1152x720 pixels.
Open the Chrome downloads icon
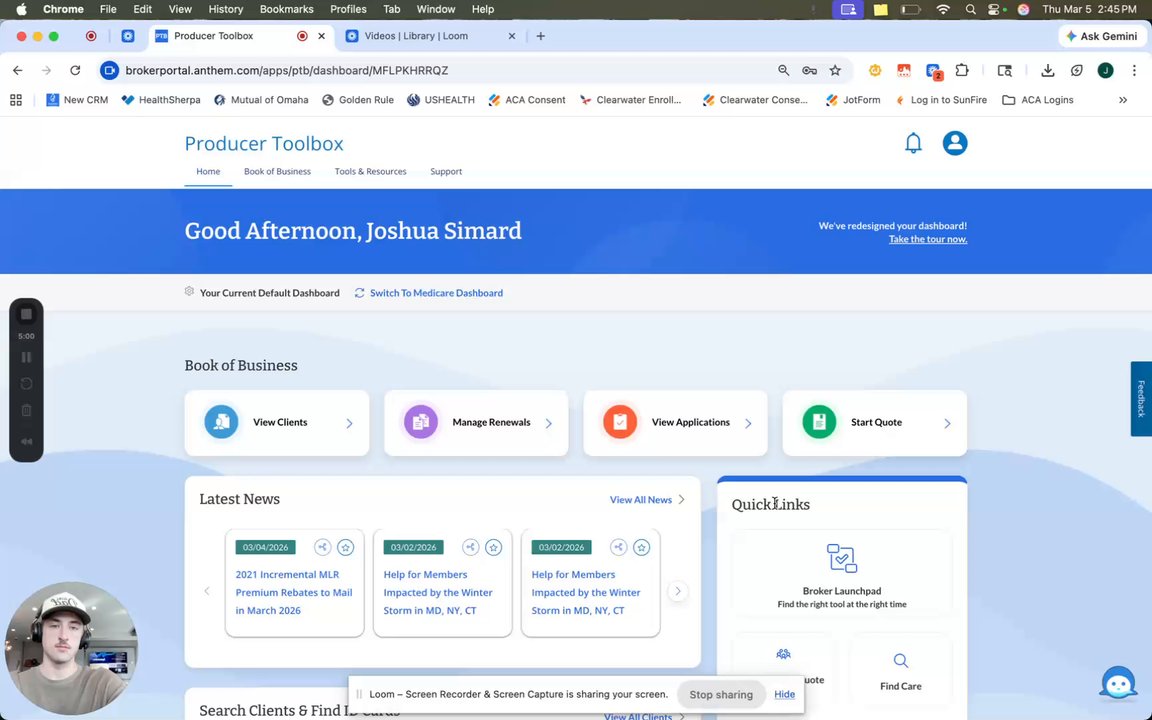1048,71
